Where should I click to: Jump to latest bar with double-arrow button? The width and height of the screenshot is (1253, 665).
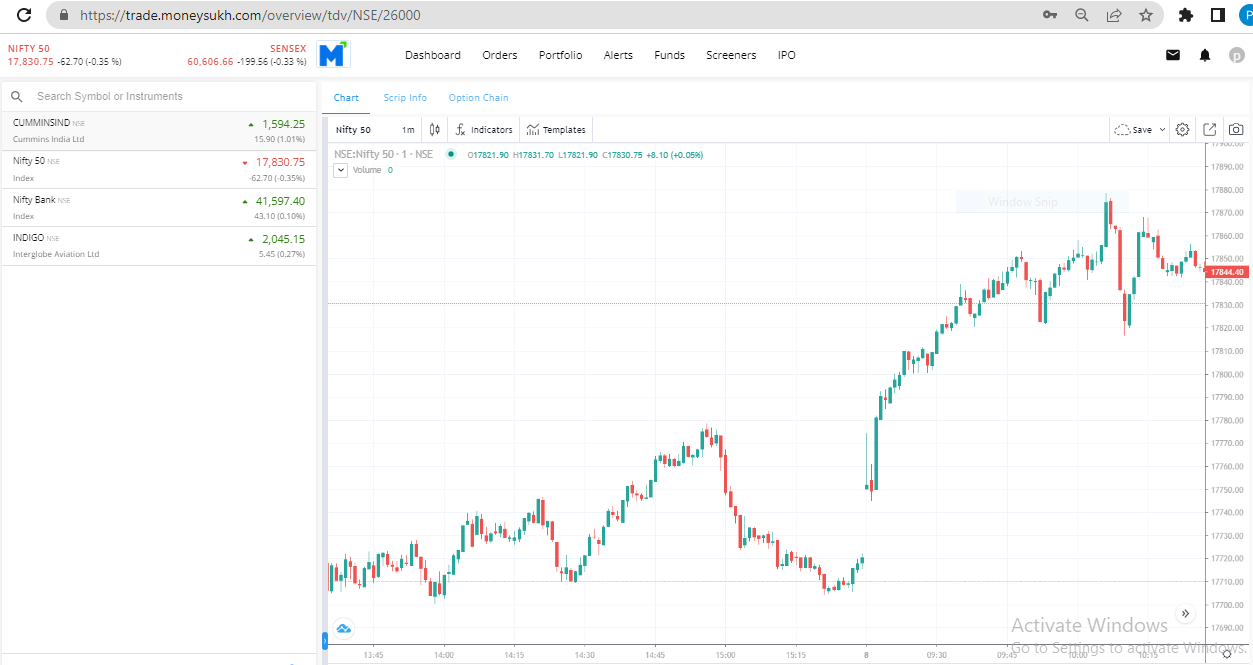pos(1186,614)
